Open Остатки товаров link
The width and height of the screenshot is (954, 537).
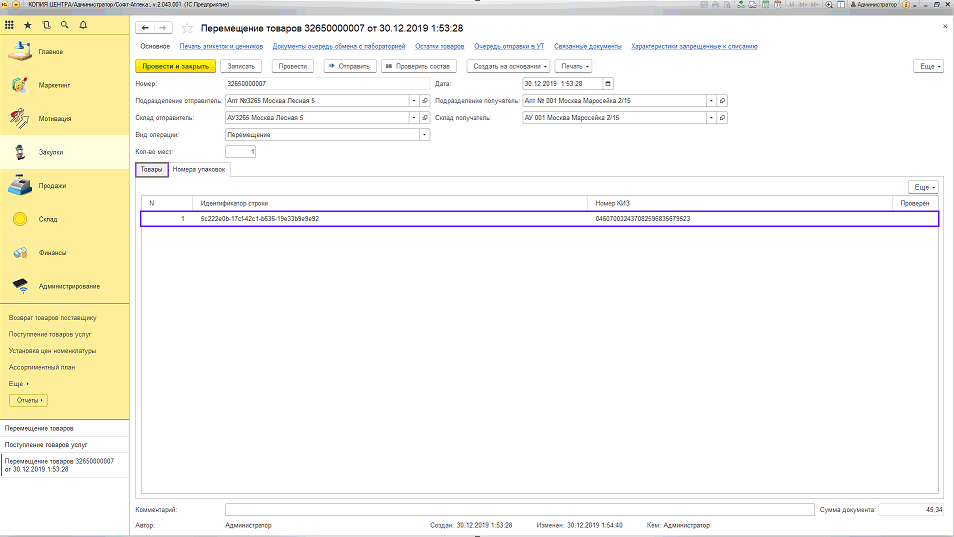tap(439, 46)
